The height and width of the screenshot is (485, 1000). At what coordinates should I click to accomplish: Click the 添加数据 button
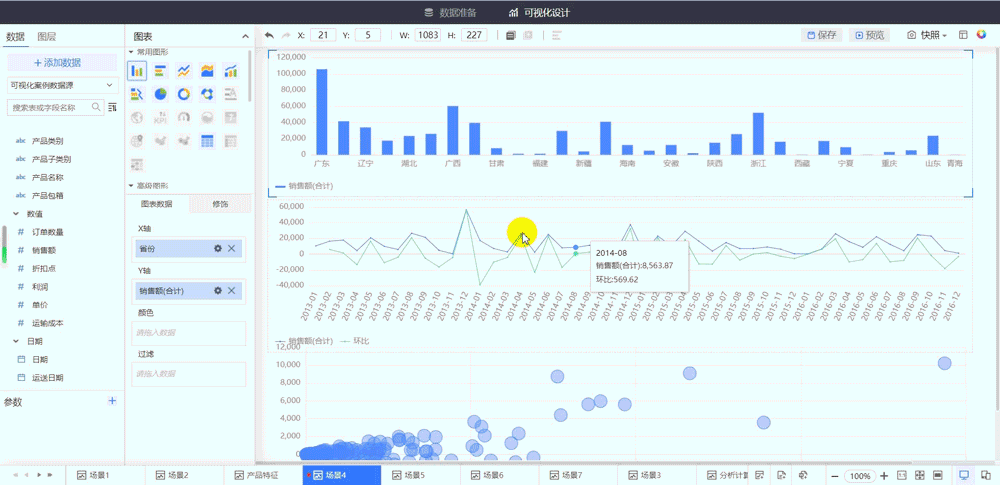[x=61, y=62]
